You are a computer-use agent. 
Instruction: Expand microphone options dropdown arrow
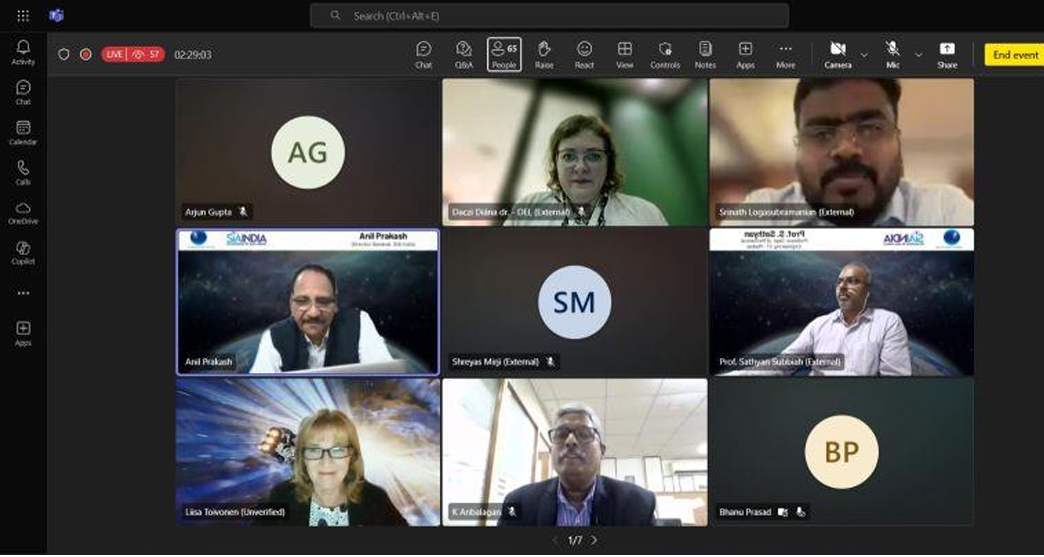918,55
